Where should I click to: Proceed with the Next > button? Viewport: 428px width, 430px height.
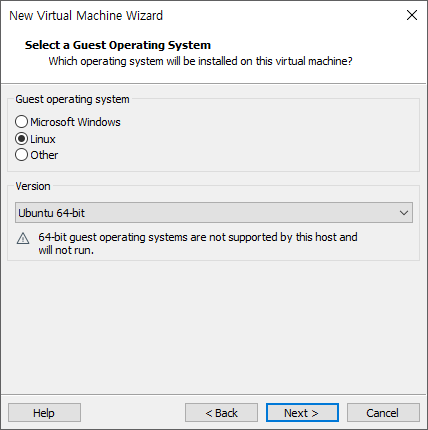tap(302, 413)
